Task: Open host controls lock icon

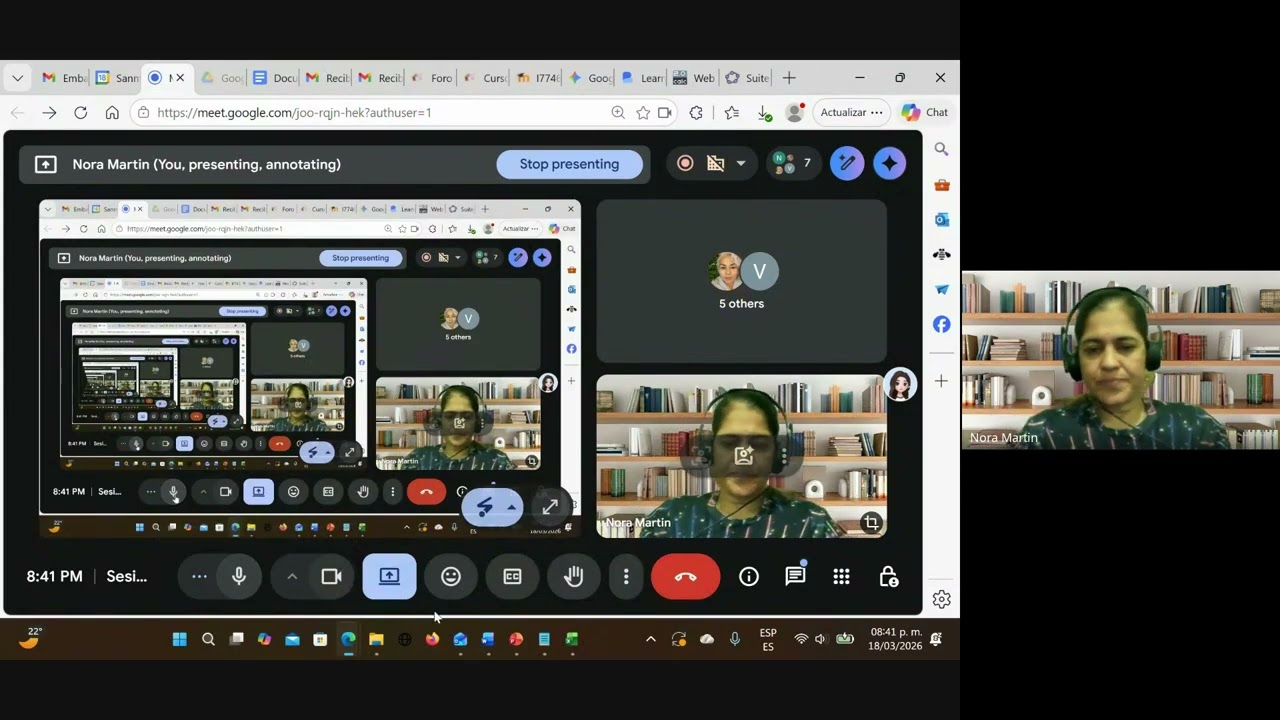Action: tap(888, 577)
